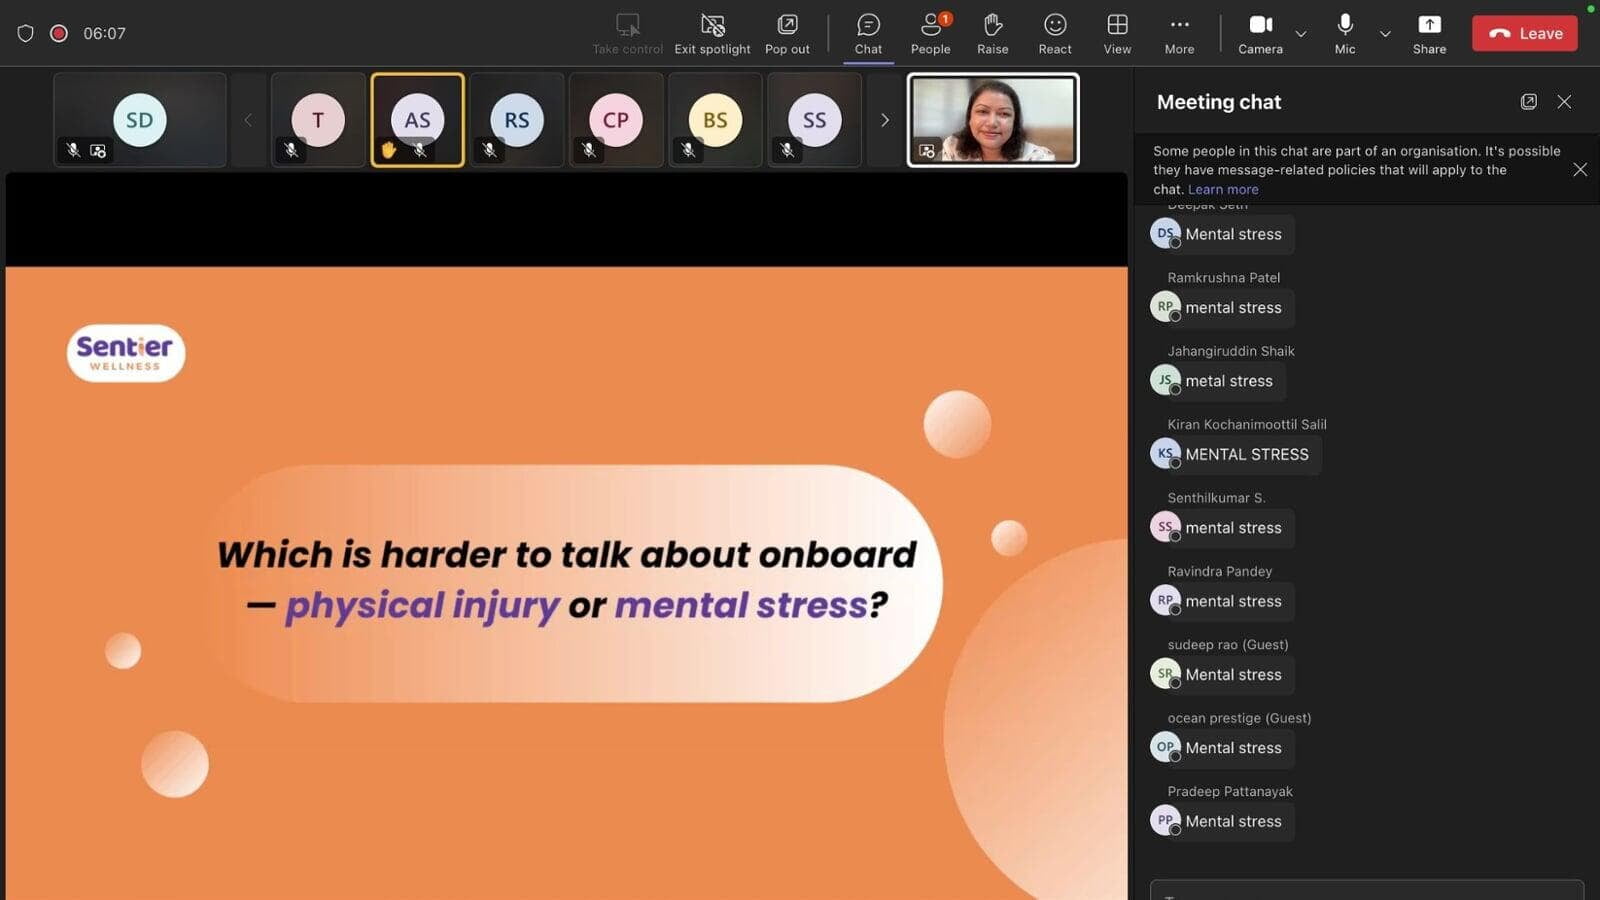
Task: Show next participants with right chevron
Action: (885, 120)
